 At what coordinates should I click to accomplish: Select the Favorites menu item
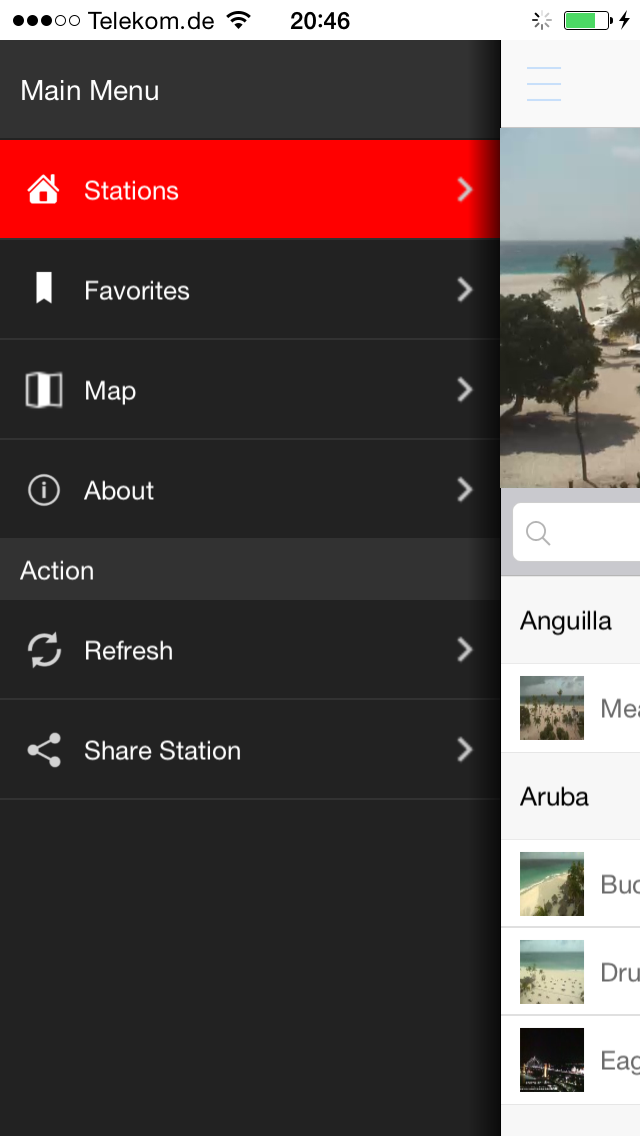pos(137,291)
